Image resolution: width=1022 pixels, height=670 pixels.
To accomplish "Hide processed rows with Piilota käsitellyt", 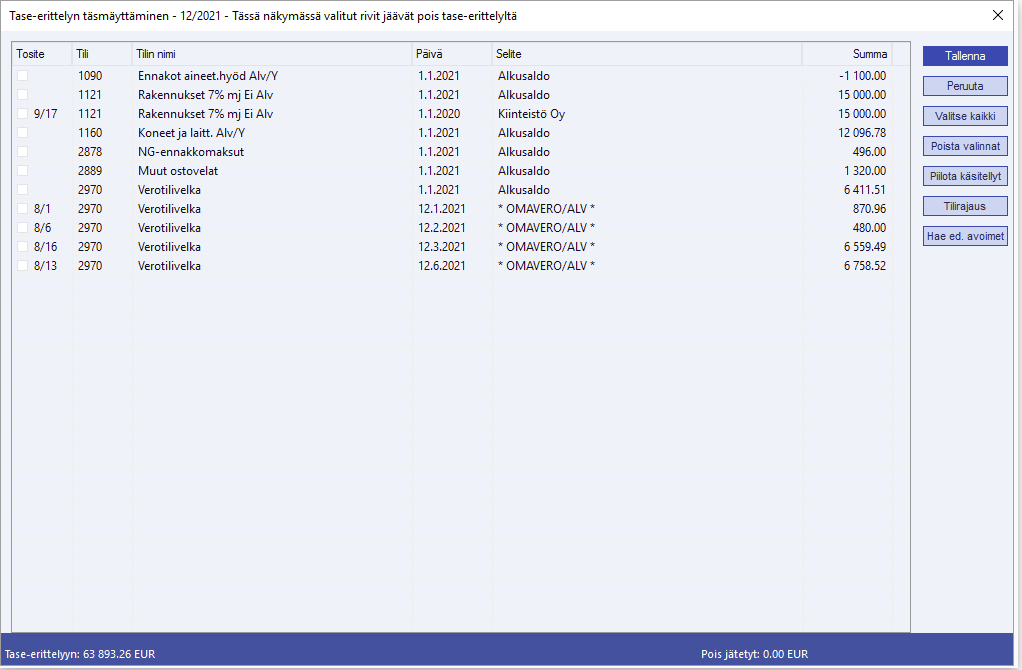I will (x=964, y=176).
